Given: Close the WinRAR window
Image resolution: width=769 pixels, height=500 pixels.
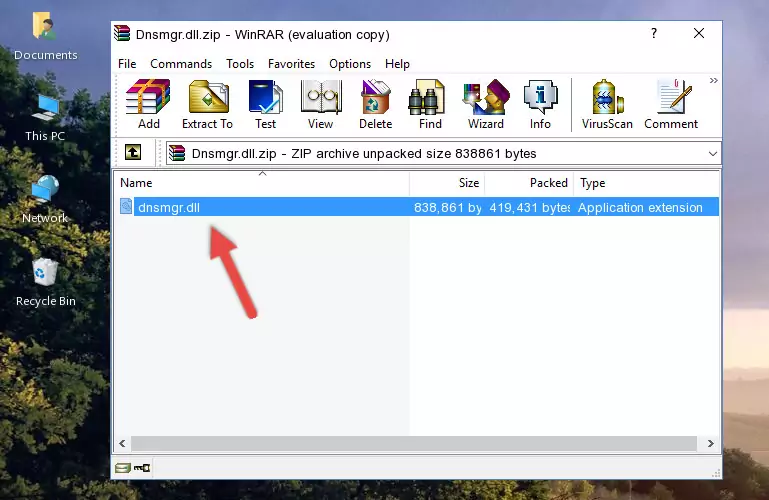Looking at the screenshot, I should pos(699,33).
